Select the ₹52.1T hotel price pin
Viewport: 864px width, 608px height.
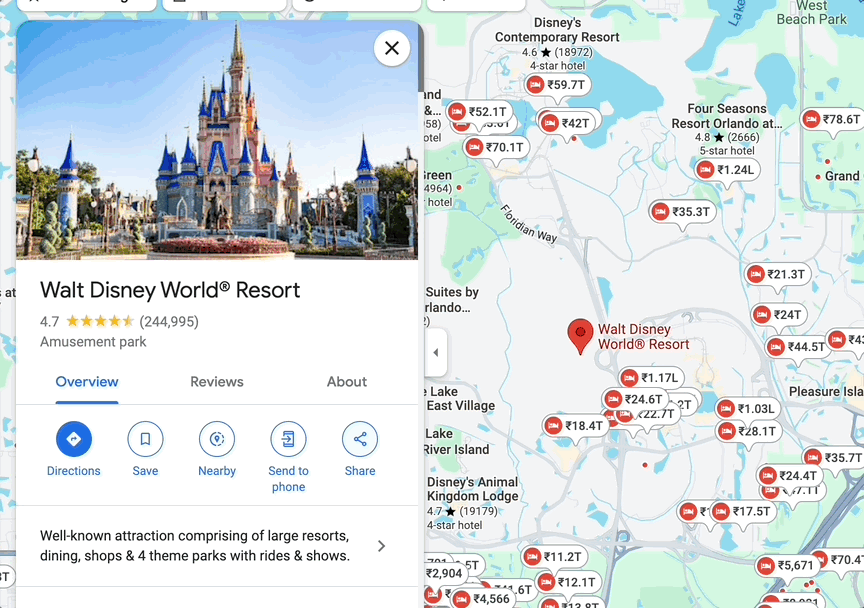tap(479, 112)
